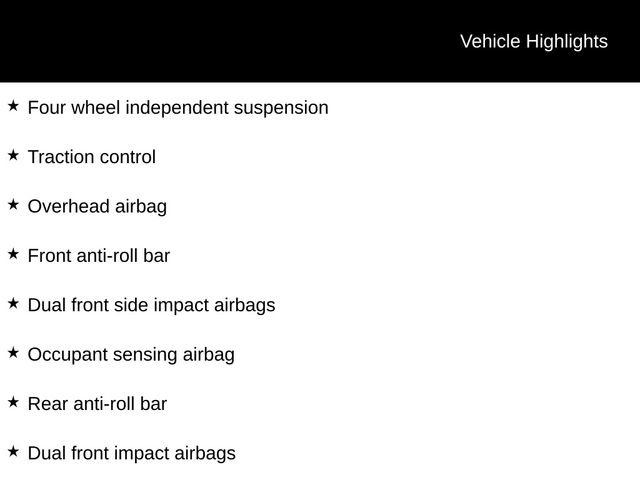The height and width of the screenshot is (480, 640).
Task: Click the star beside Front anti-roll bar
Action: tap(13, 254)
